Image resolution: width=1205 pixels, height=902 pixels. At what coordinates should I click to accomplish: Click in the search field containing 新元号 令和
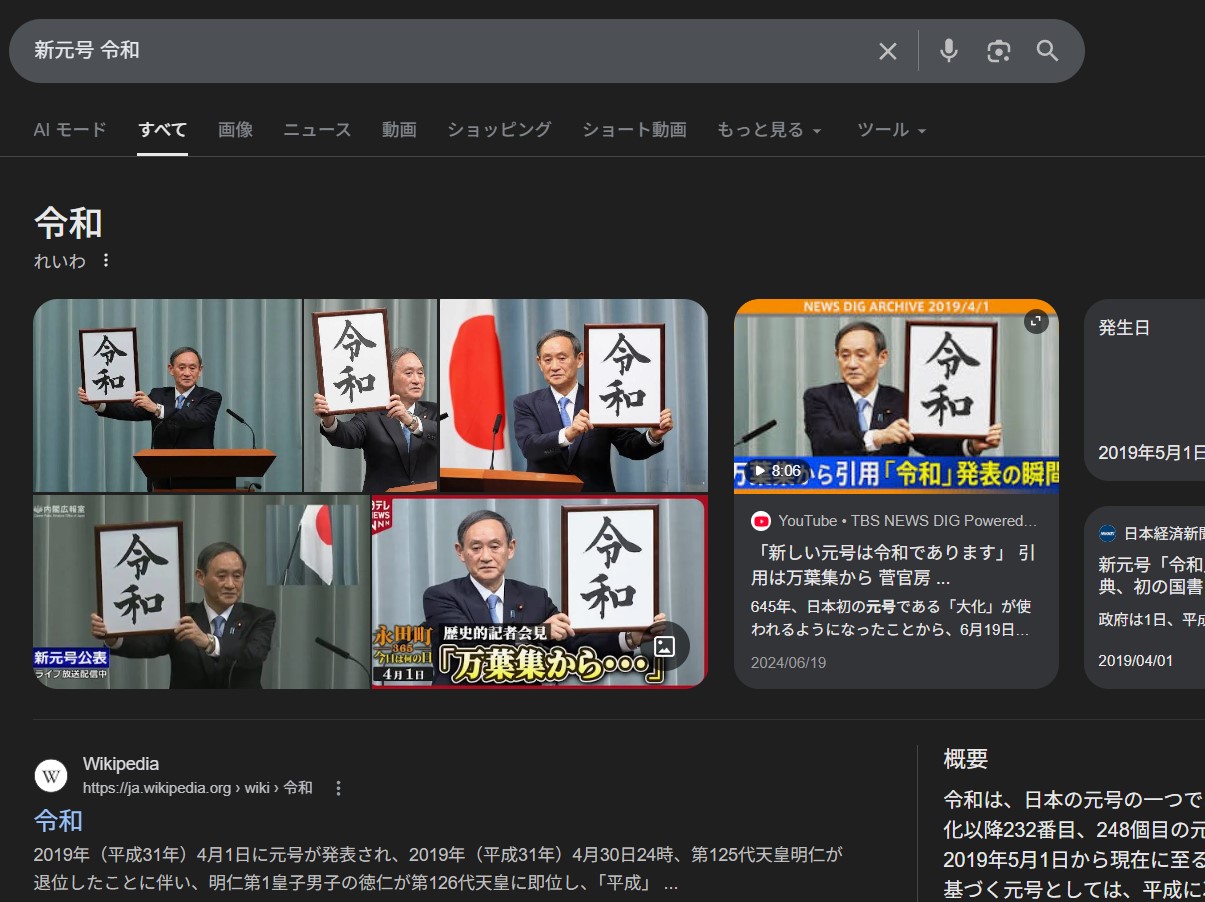click(x=440, y=51)
